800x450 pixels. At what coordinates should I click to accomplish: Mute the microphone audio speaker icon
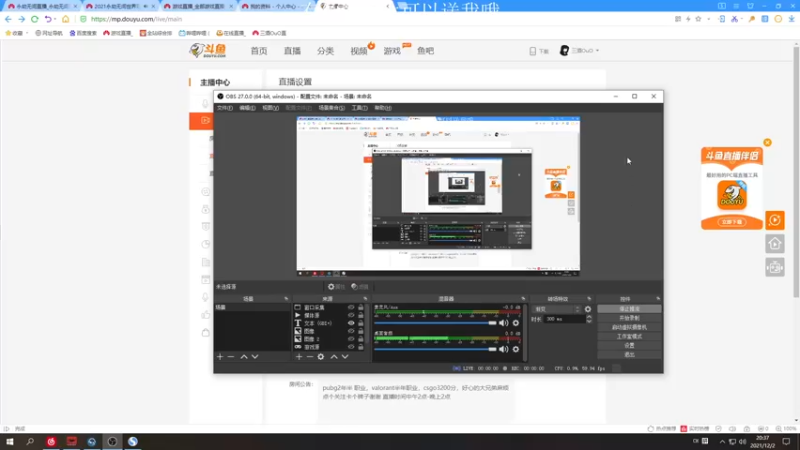(504, 323)
